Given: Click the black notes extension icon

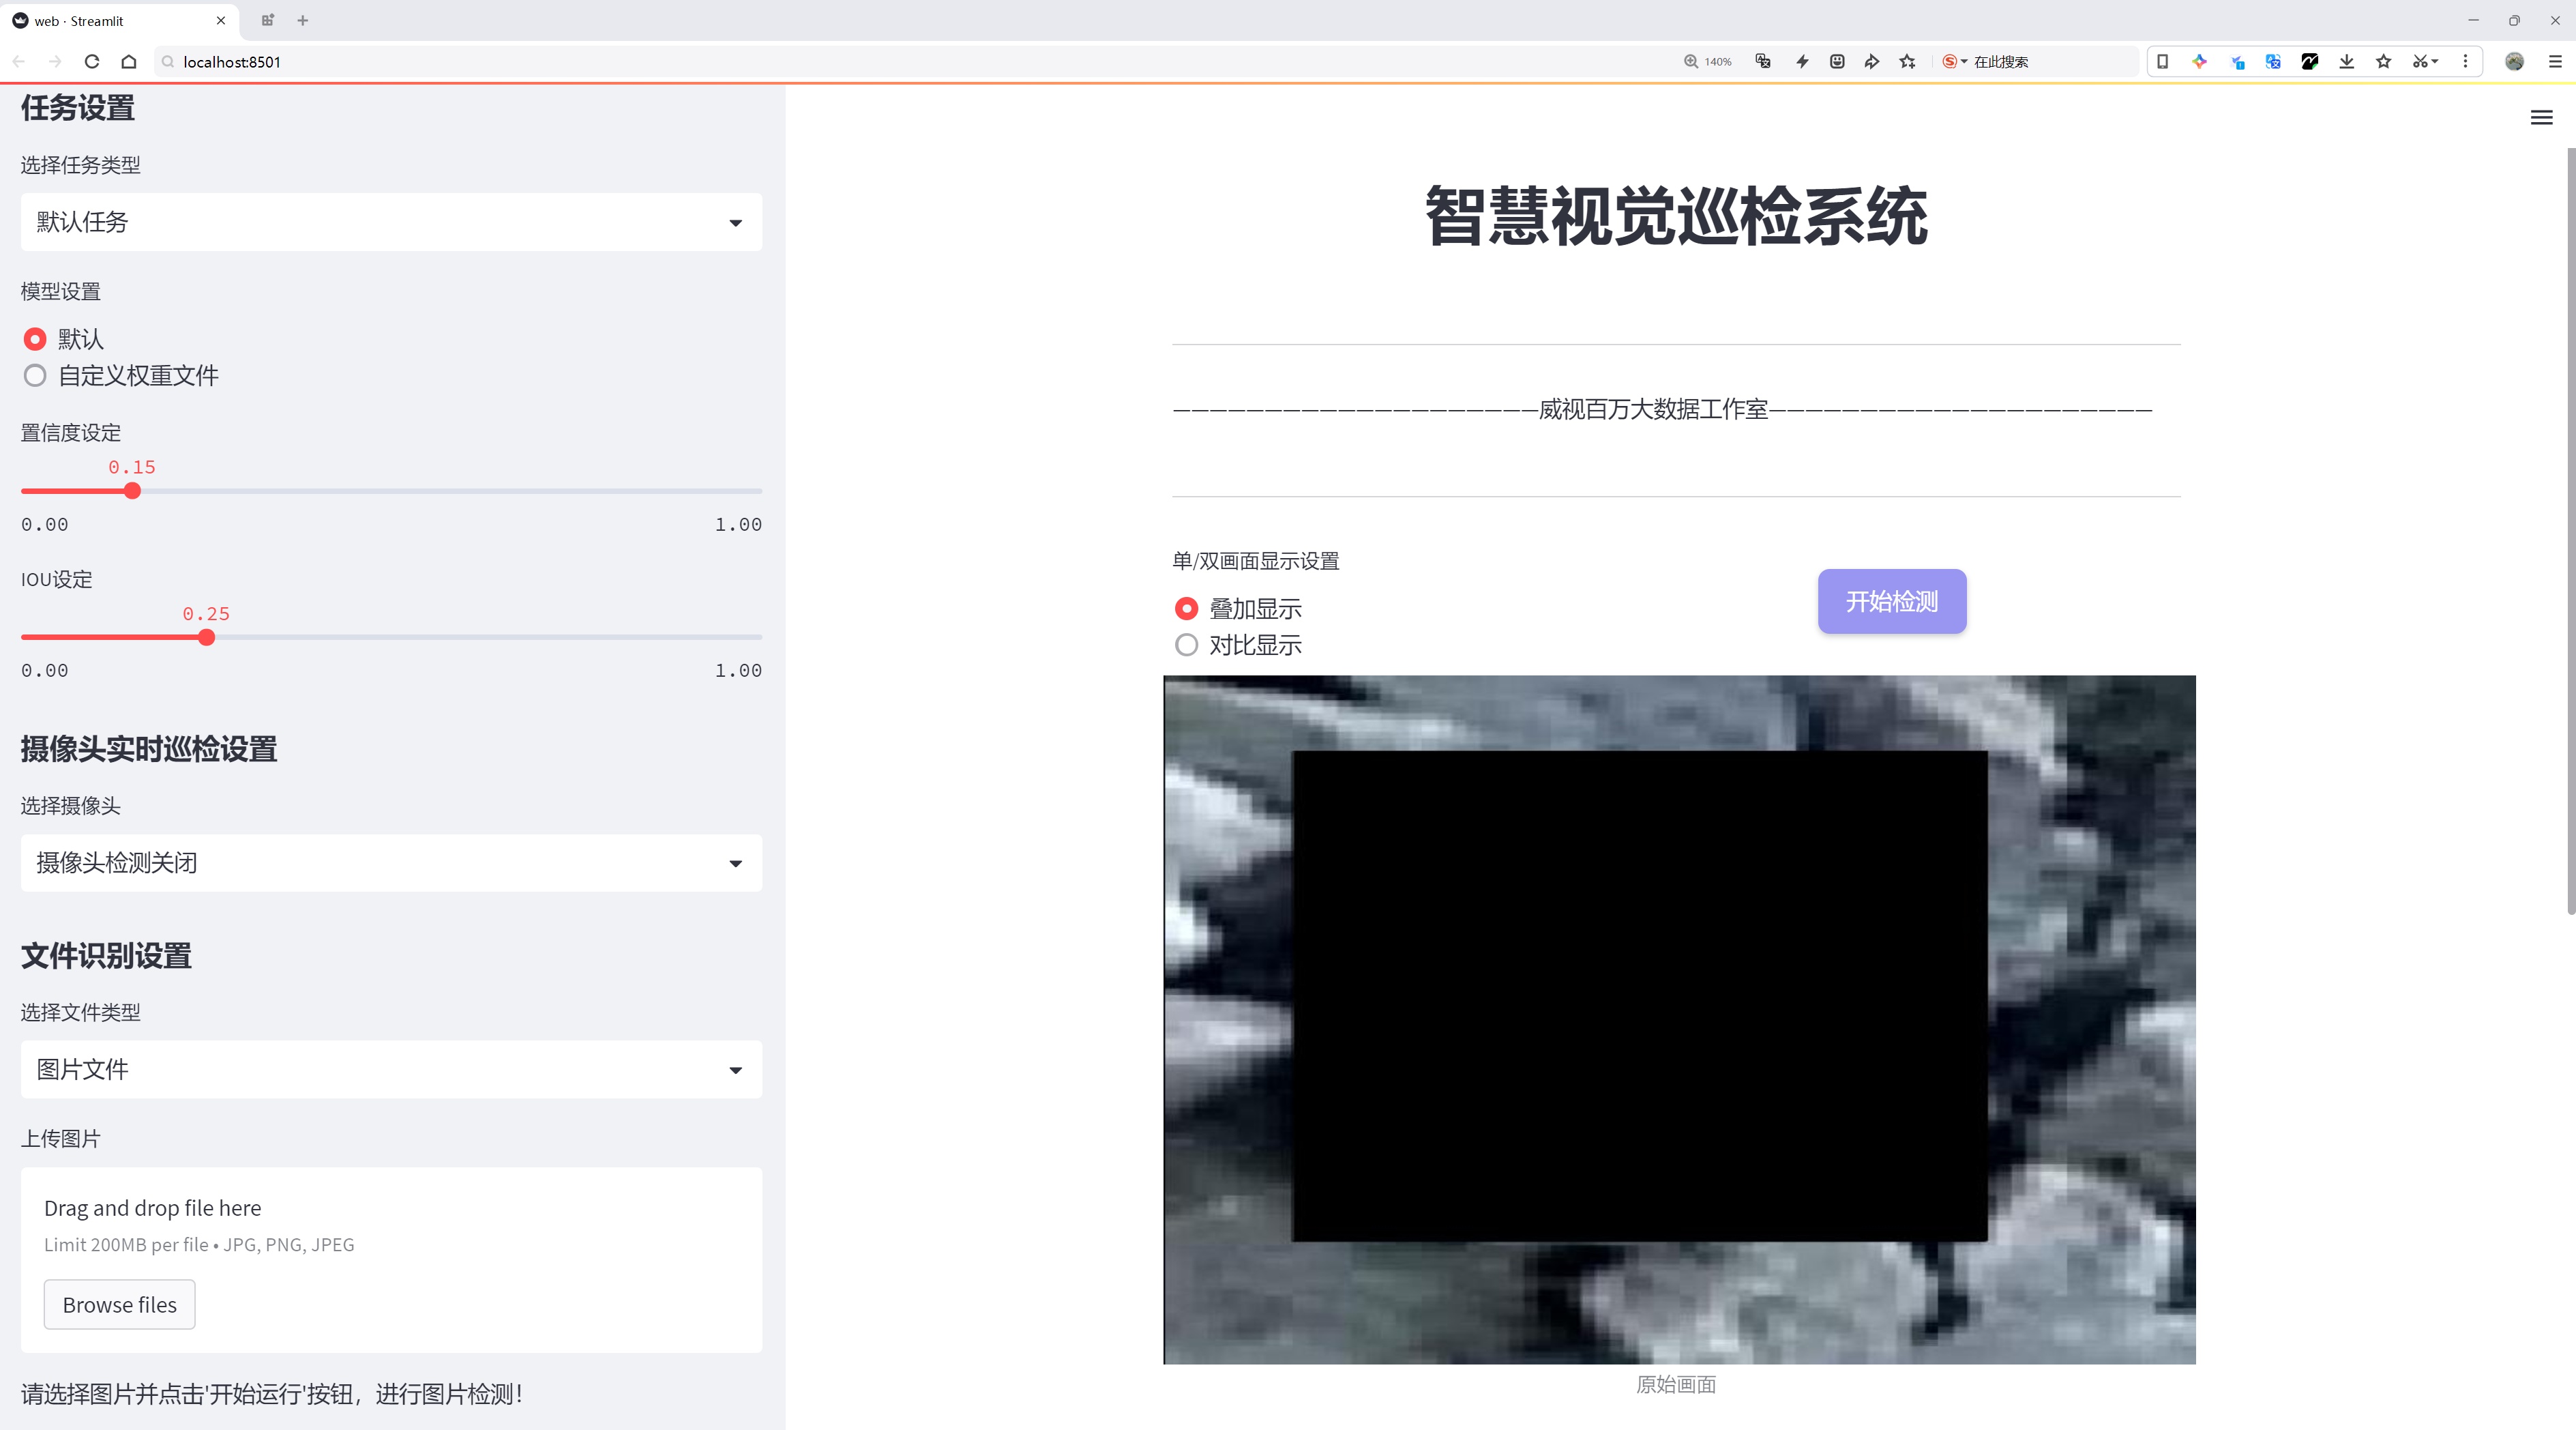Looking at the screenshot, I should tap(2310, 62).
